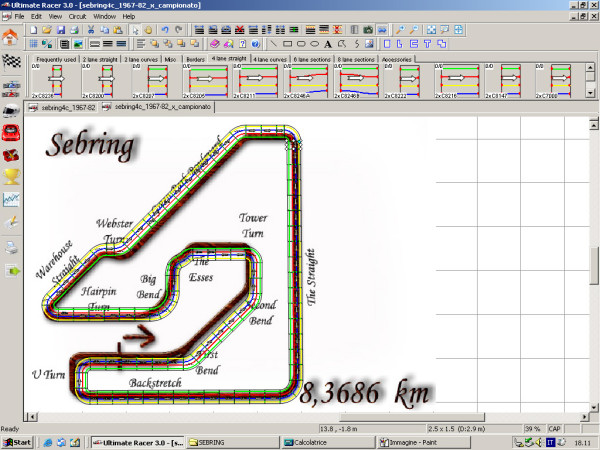
Task: Select the racing helmet drivers icon
Action: (x=12, y=109)
